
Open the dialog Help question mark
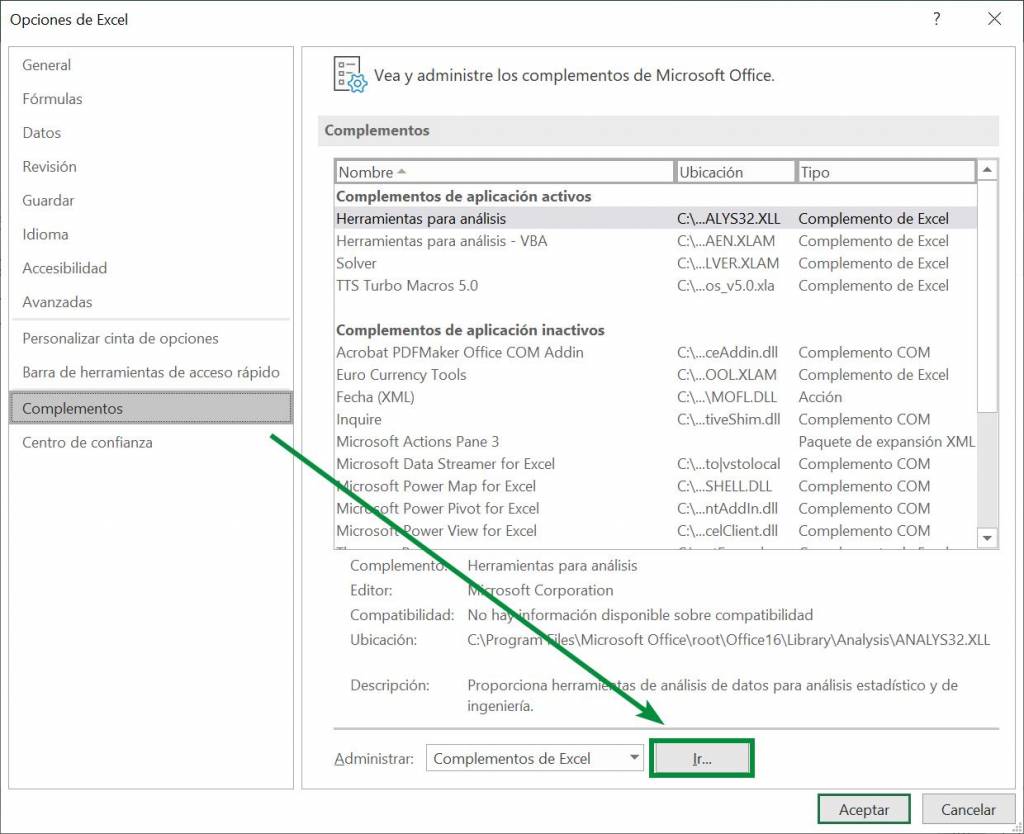click(x=936, y=19)
